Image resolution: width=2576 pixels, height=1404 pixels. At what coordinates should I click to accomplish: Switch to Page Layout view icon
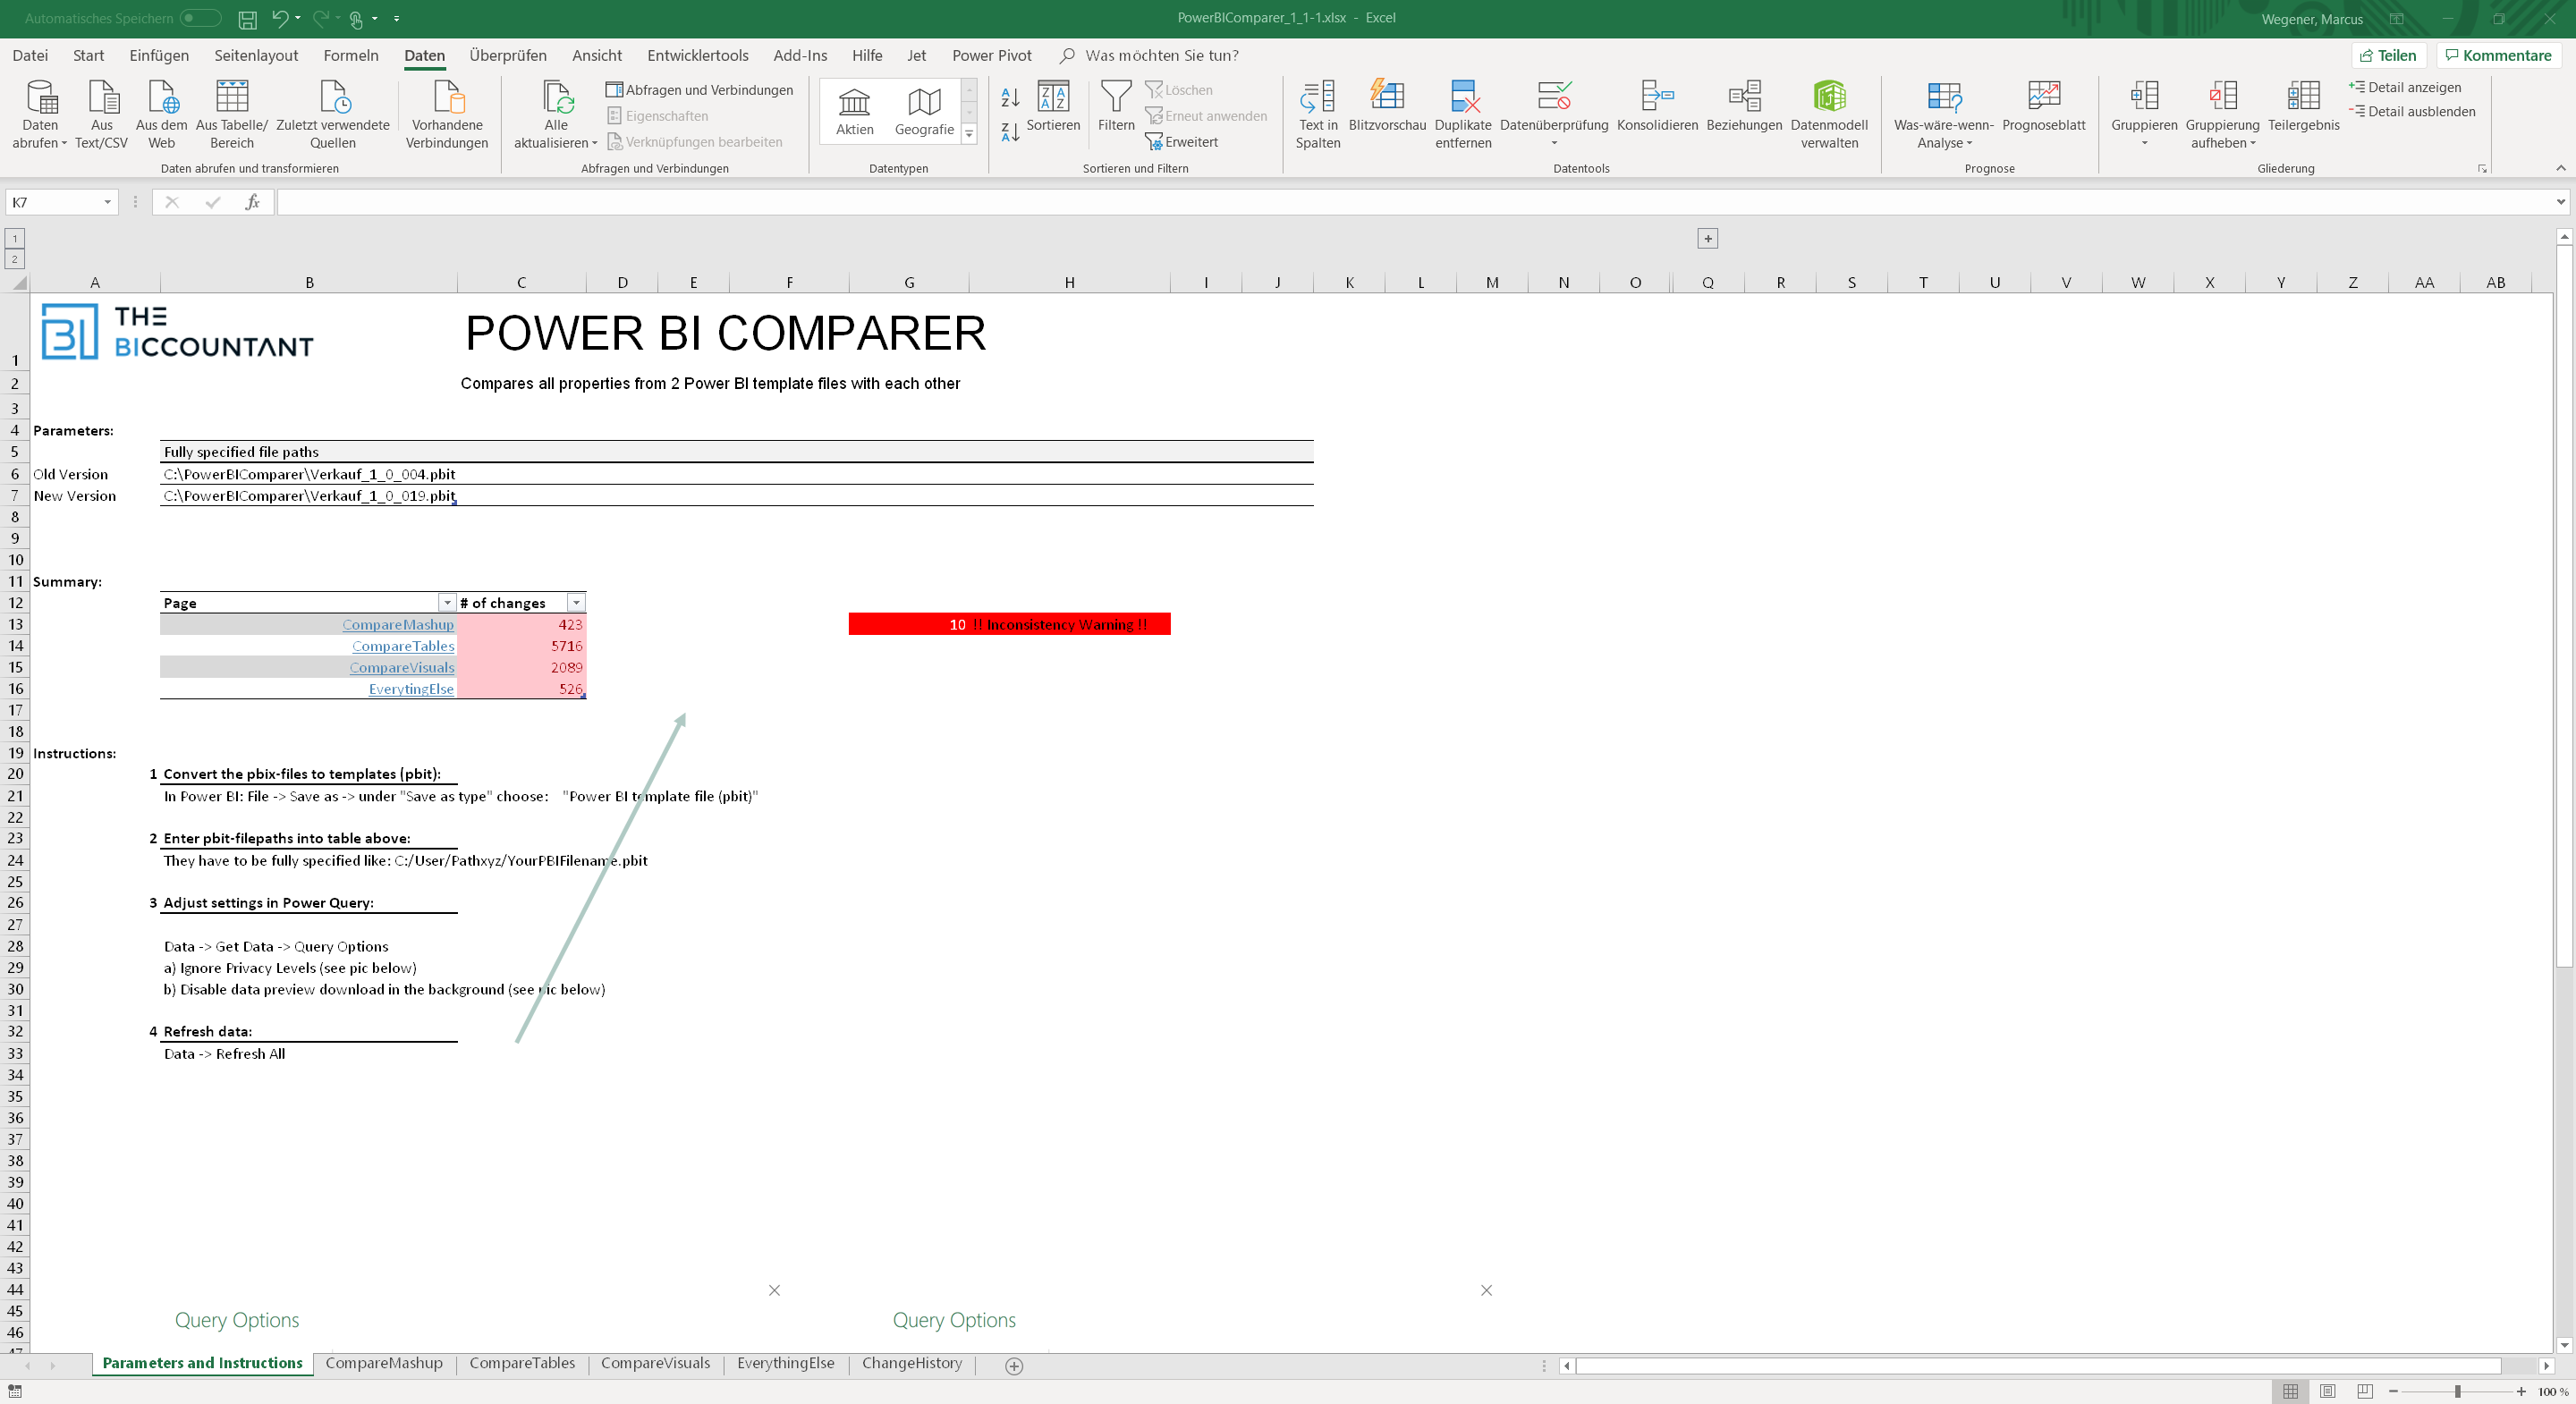click(2327, 1391)
